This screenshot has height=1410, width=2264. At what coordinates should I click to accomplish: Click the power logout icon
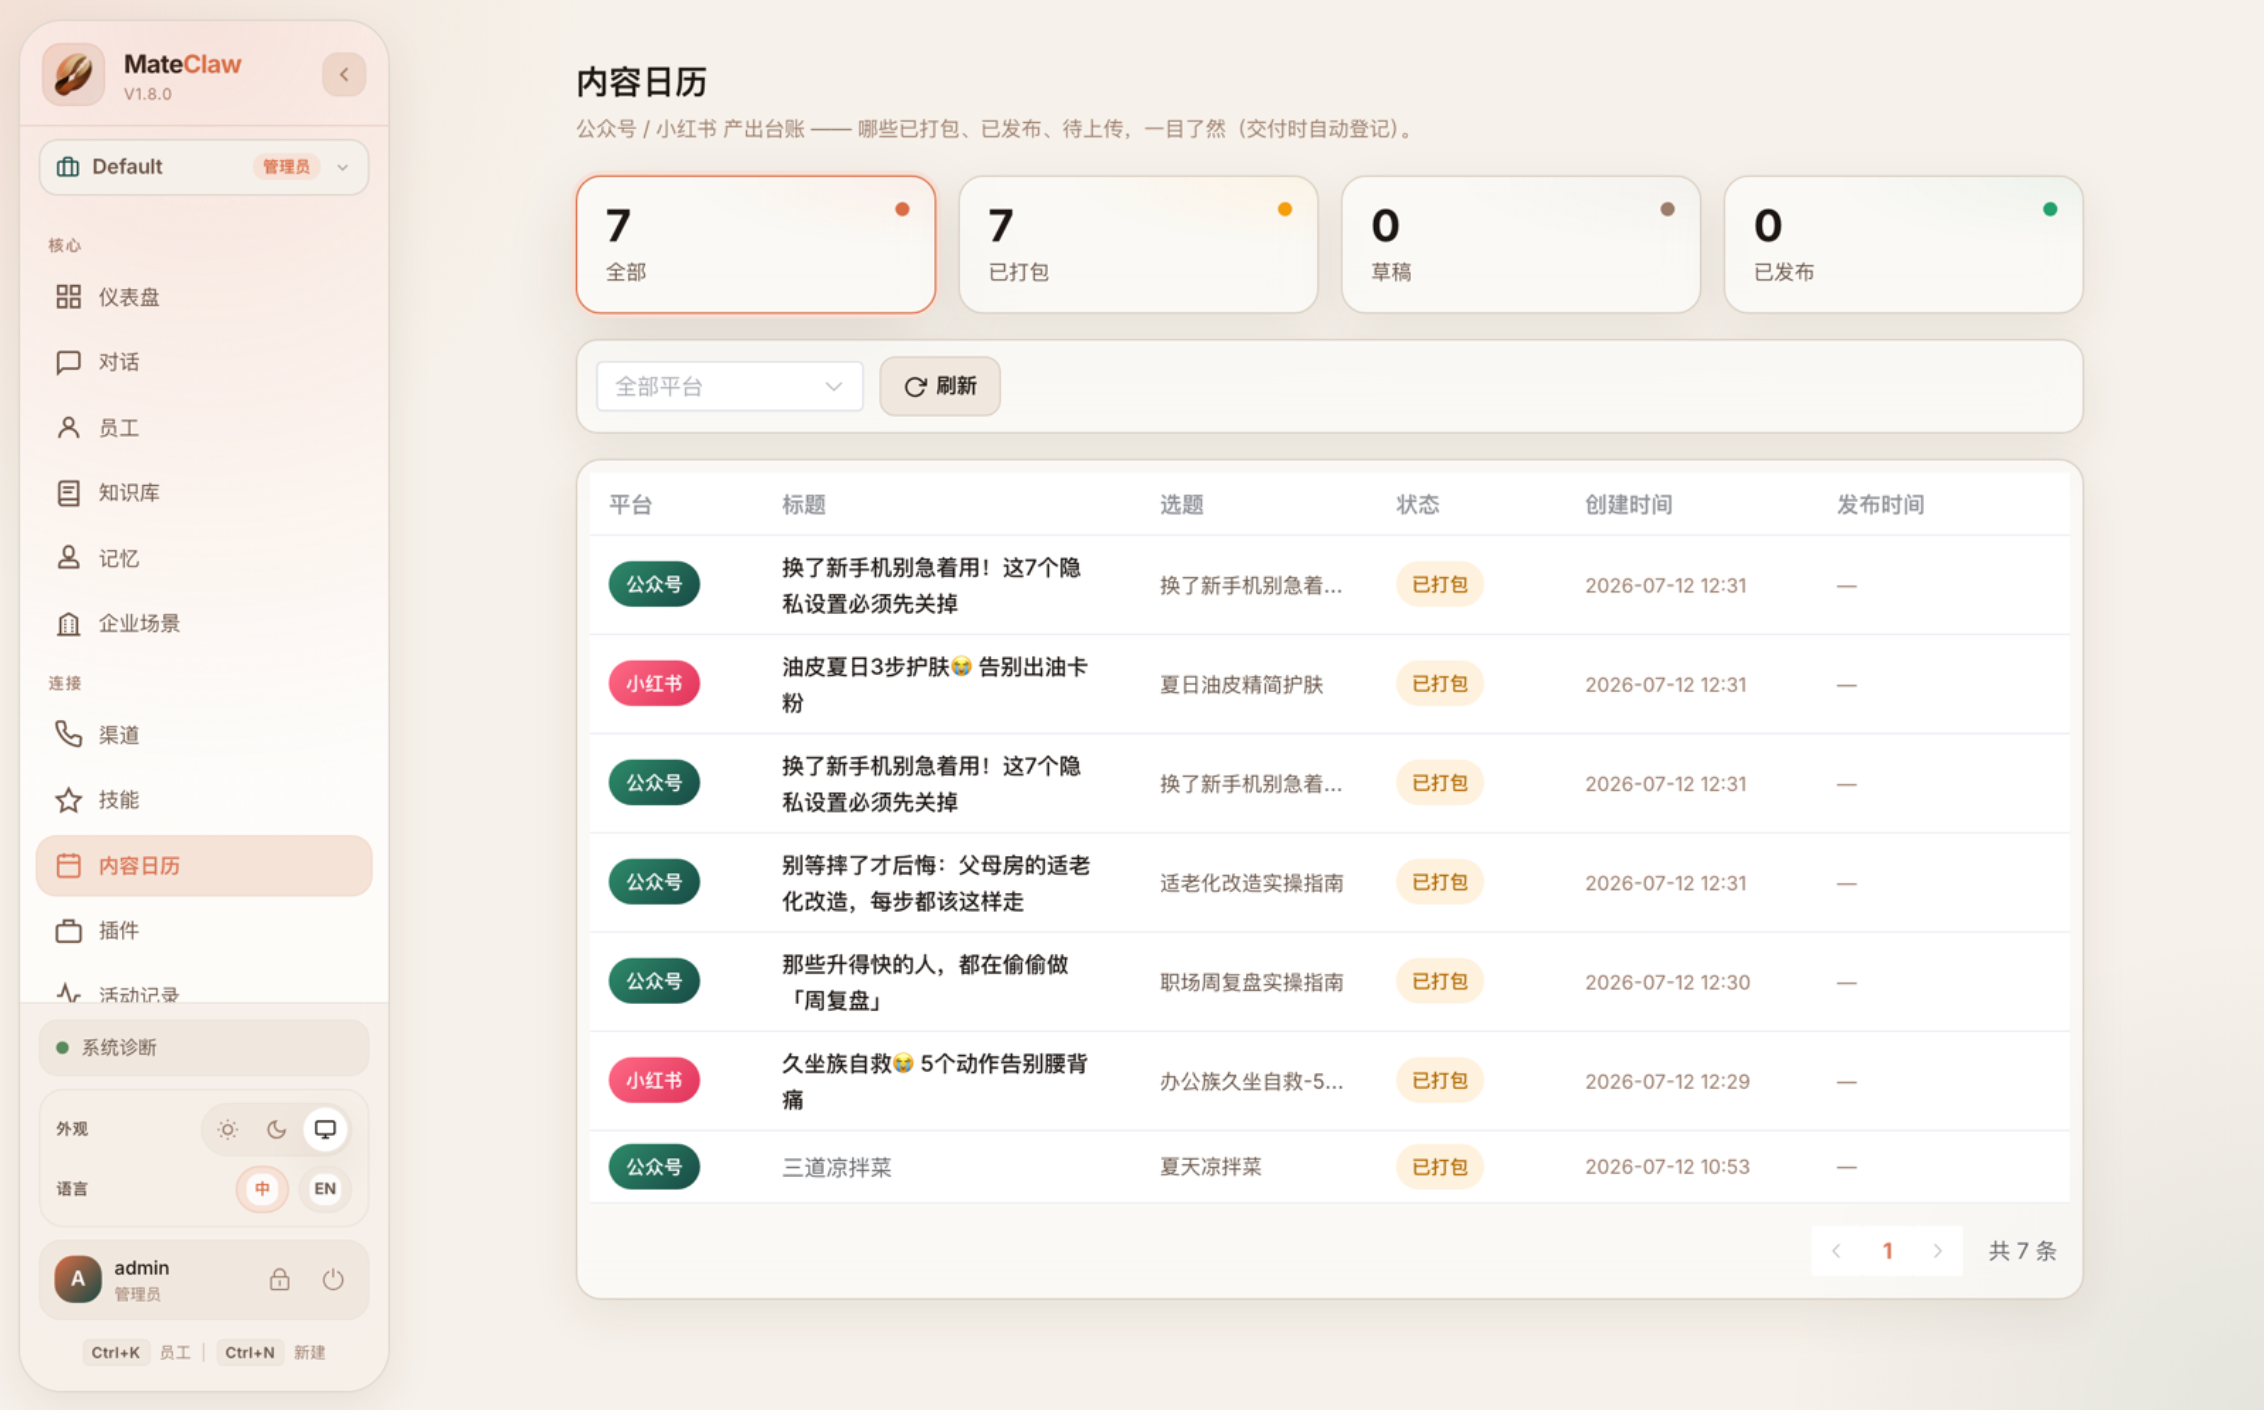(333, 1279)
